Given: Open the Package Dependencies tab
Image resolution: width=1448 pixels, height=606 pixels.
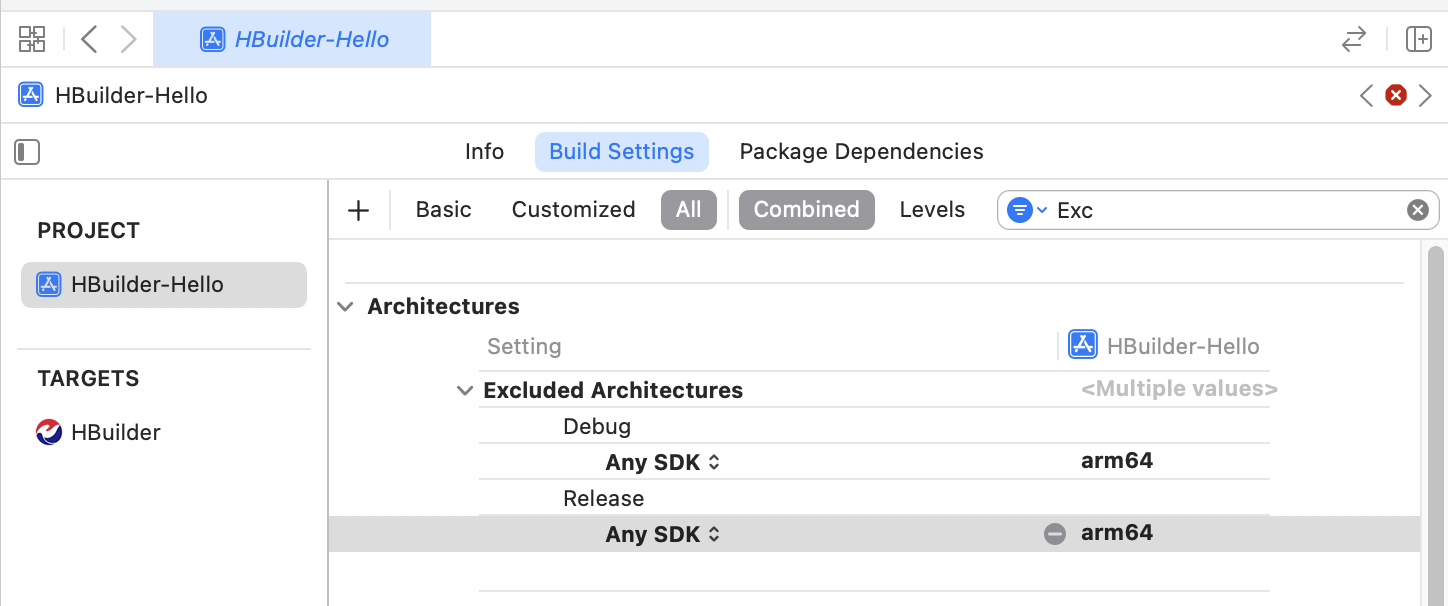Looking at the screenshot, I should point(861,152).
